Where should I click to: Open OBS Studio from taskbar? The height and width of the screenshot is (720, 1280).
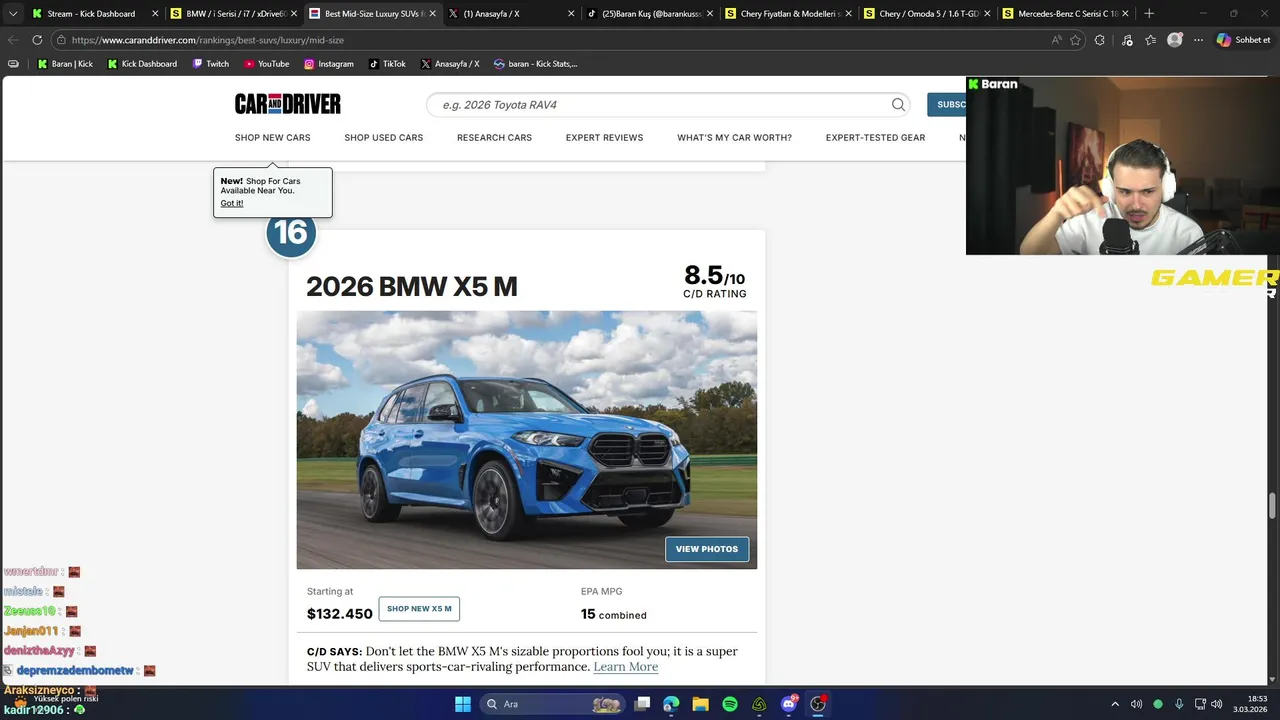(x=818, y=704)
